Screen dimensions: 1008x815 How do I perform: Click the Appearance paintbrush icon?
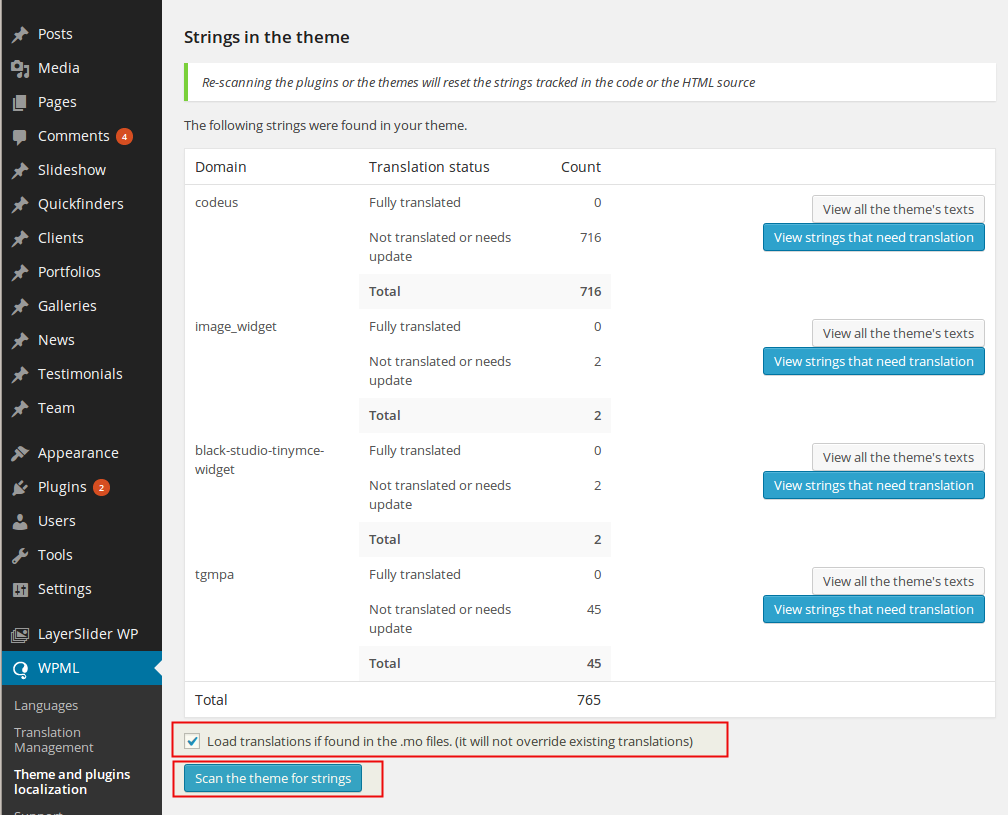point(20,453)
